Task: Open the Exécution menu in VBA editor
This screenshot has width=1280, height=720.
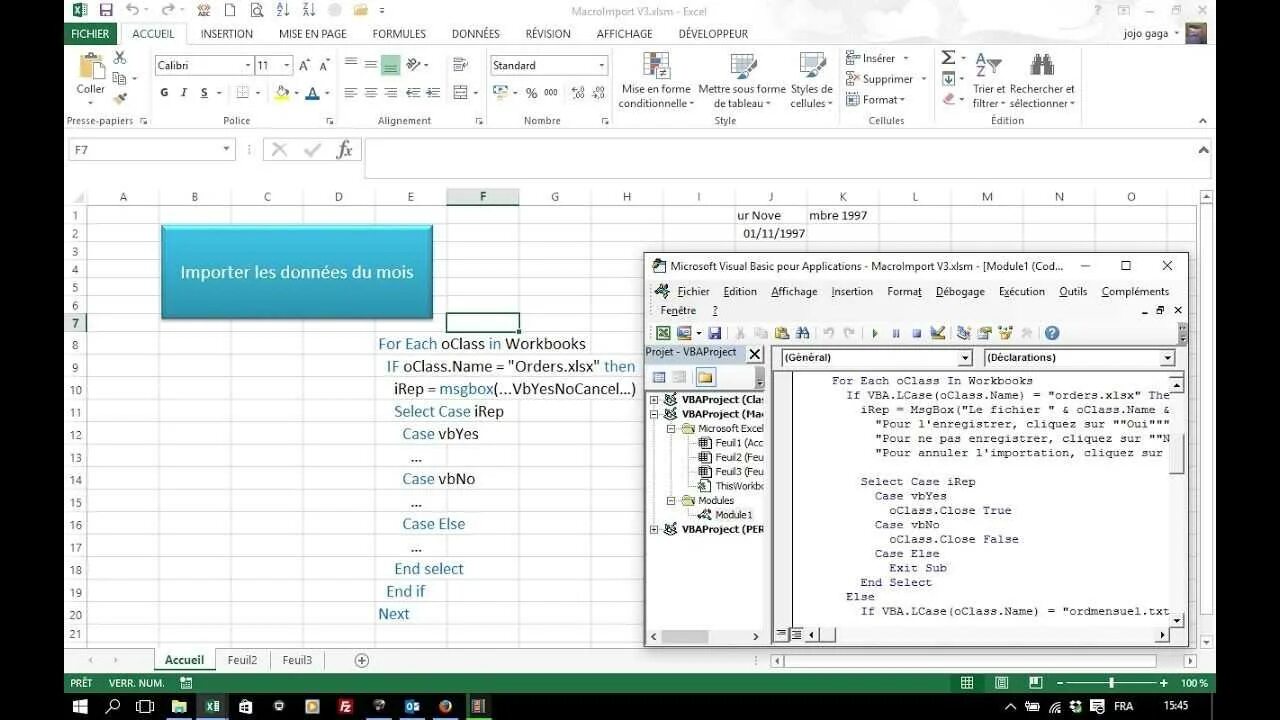Action: [1021, 291]
